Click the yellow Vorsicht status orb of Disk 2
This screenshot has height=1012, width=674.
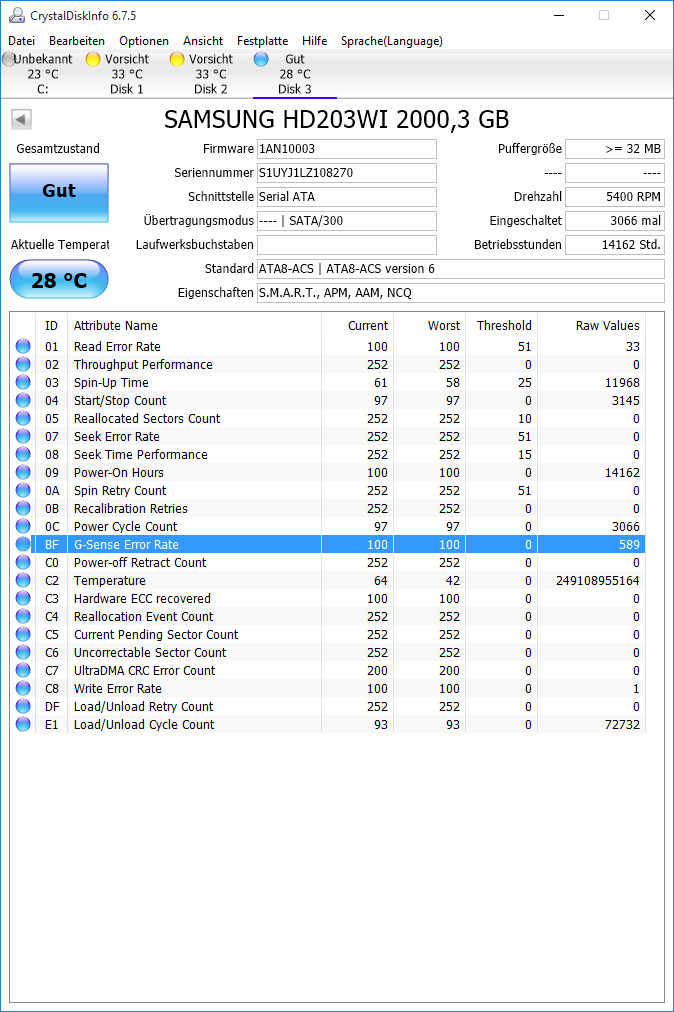click(177, 59)
